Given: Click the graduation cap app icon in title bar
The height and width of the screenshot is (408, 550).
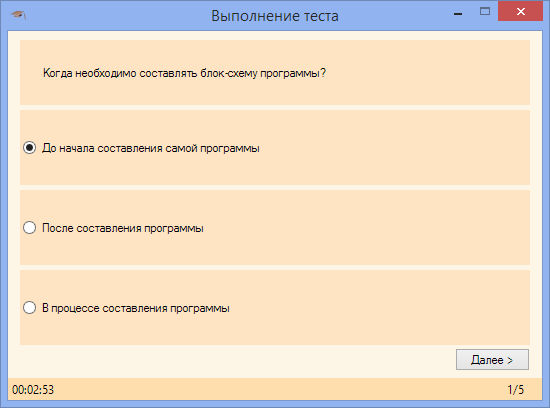Looking at the screenshot, I should 18,15.
